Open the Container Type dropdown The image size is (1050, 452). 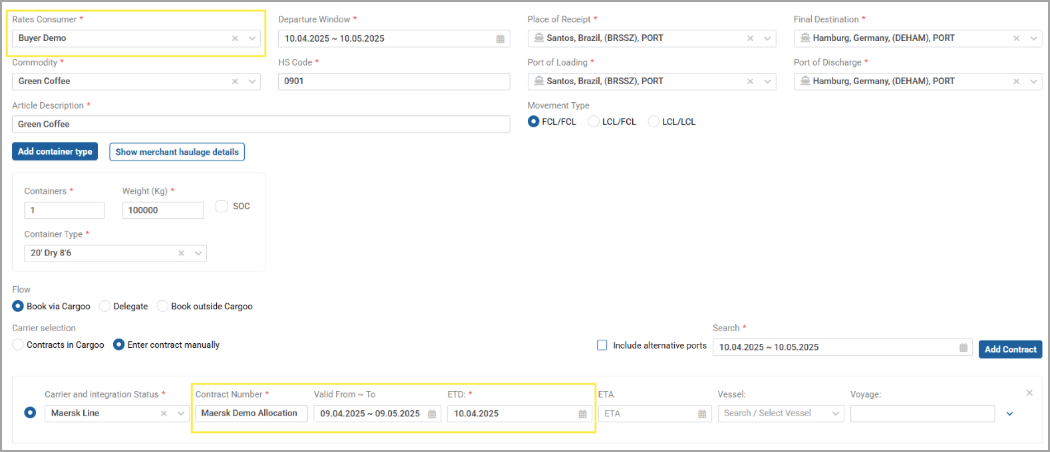tap(198, 253)
